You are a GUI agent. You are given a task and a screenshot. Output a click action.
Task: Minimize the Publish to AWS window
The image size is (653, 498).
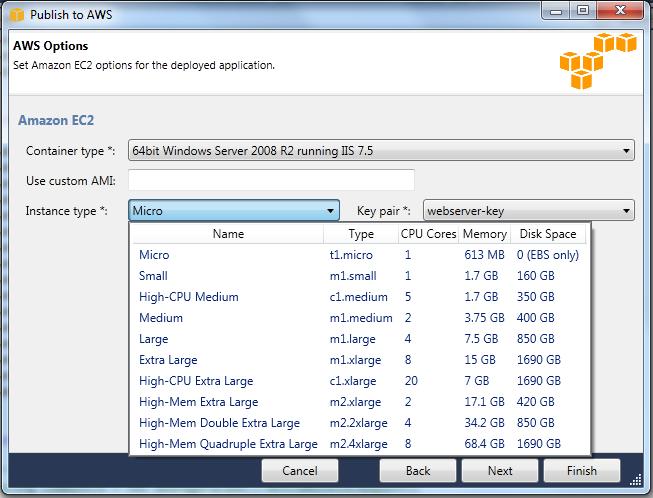556,11
